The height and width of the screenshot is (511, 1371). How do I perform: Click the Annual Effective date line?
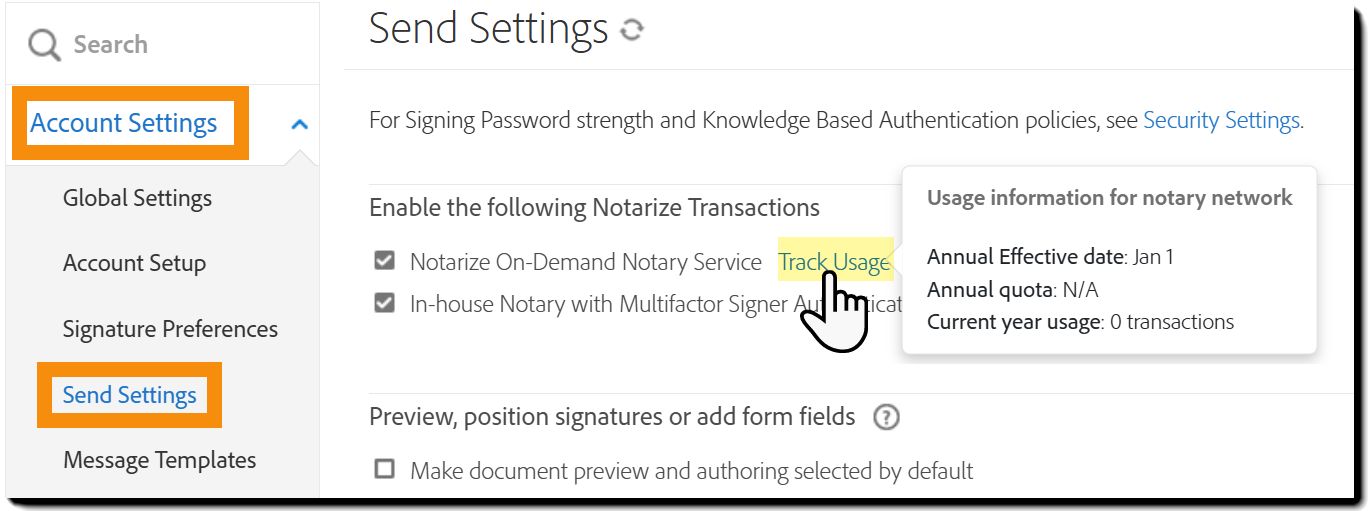point(1050,257)
